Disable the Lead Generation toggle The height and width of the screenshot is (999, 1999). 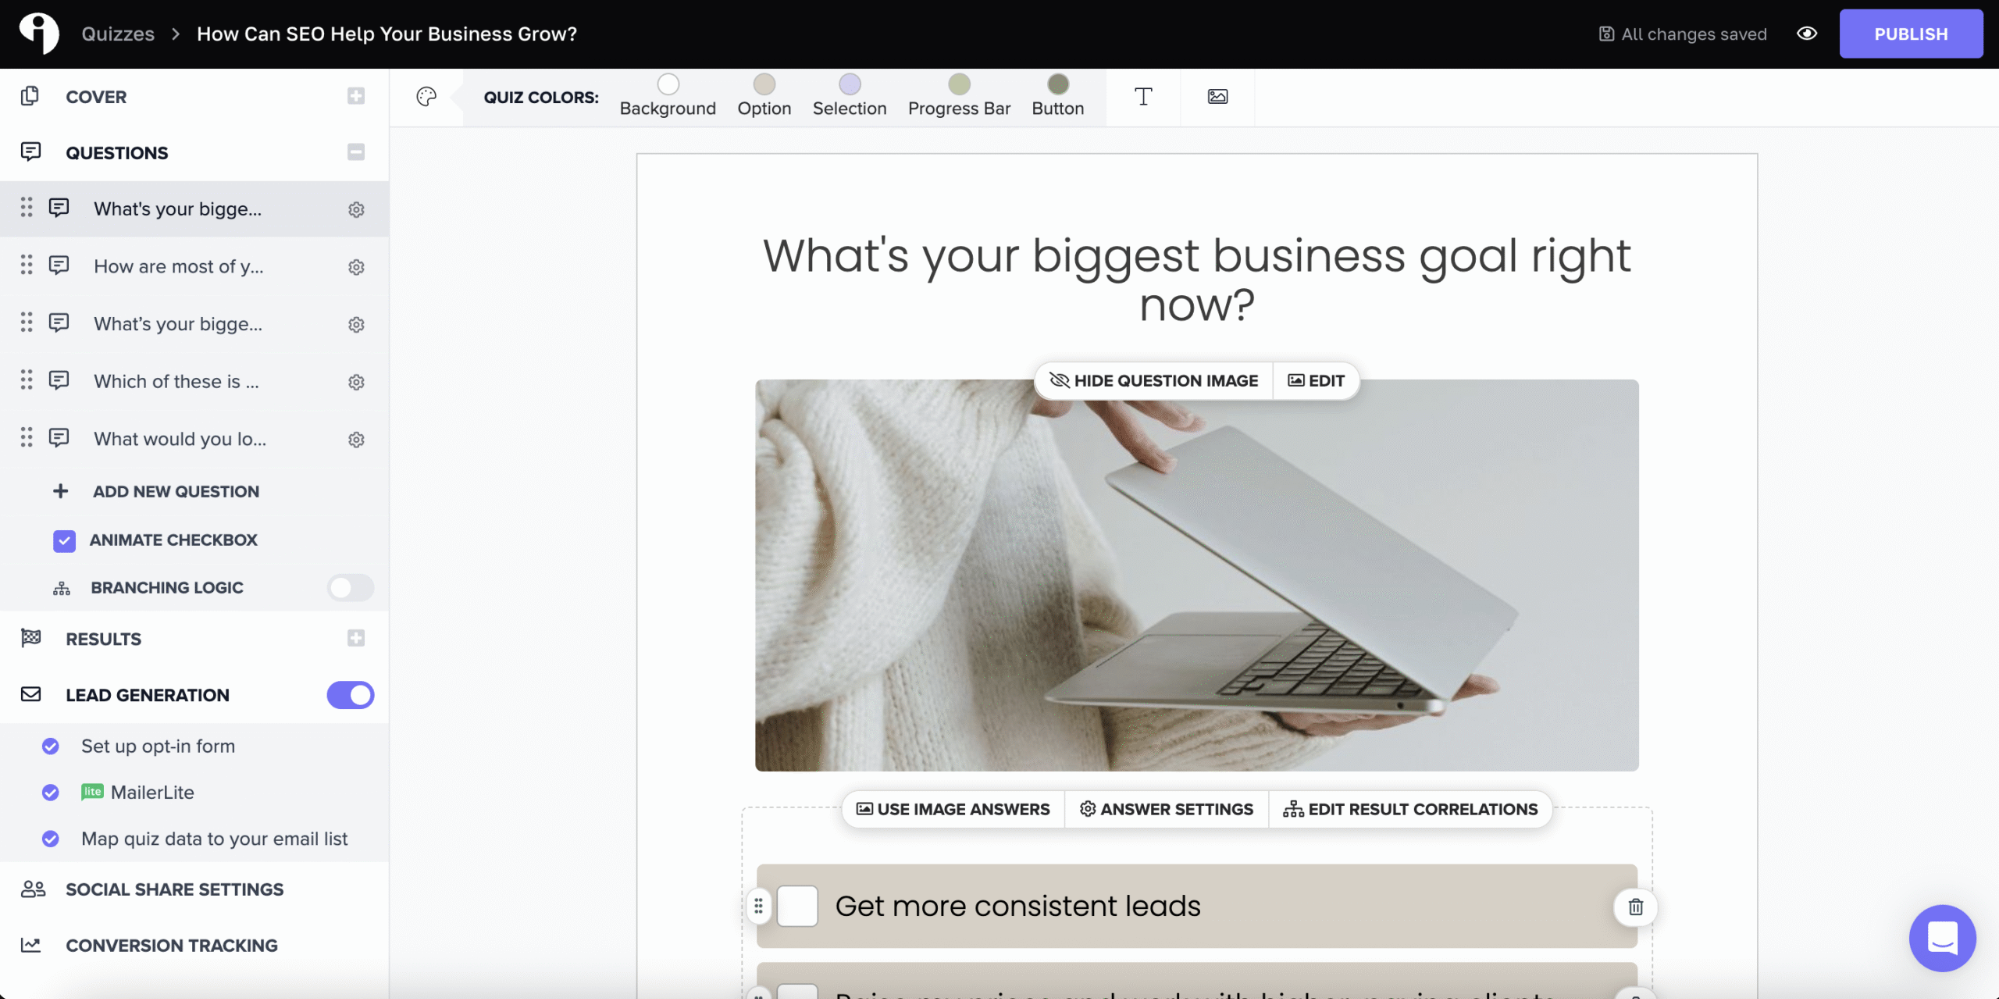point(350,695)
